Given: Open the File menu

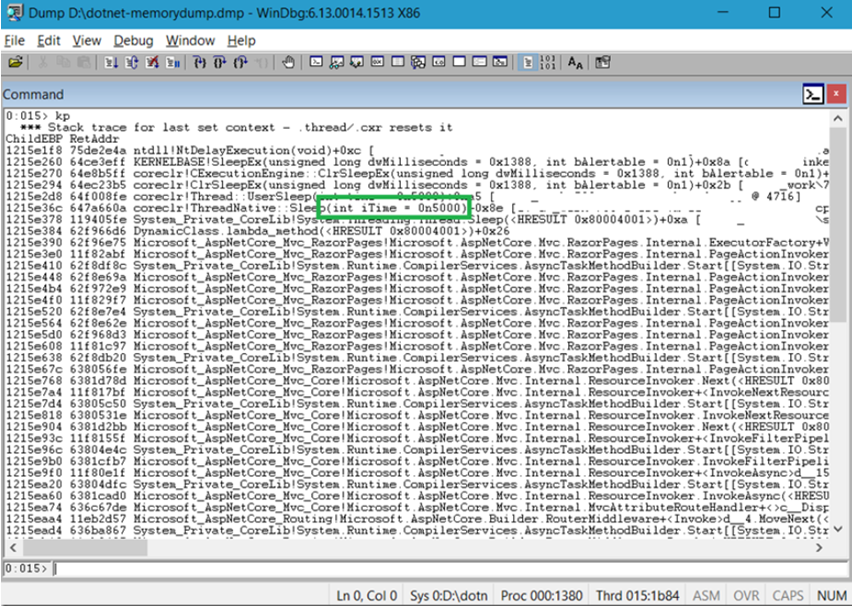Looking at the screenshot, I should (15, 41).
